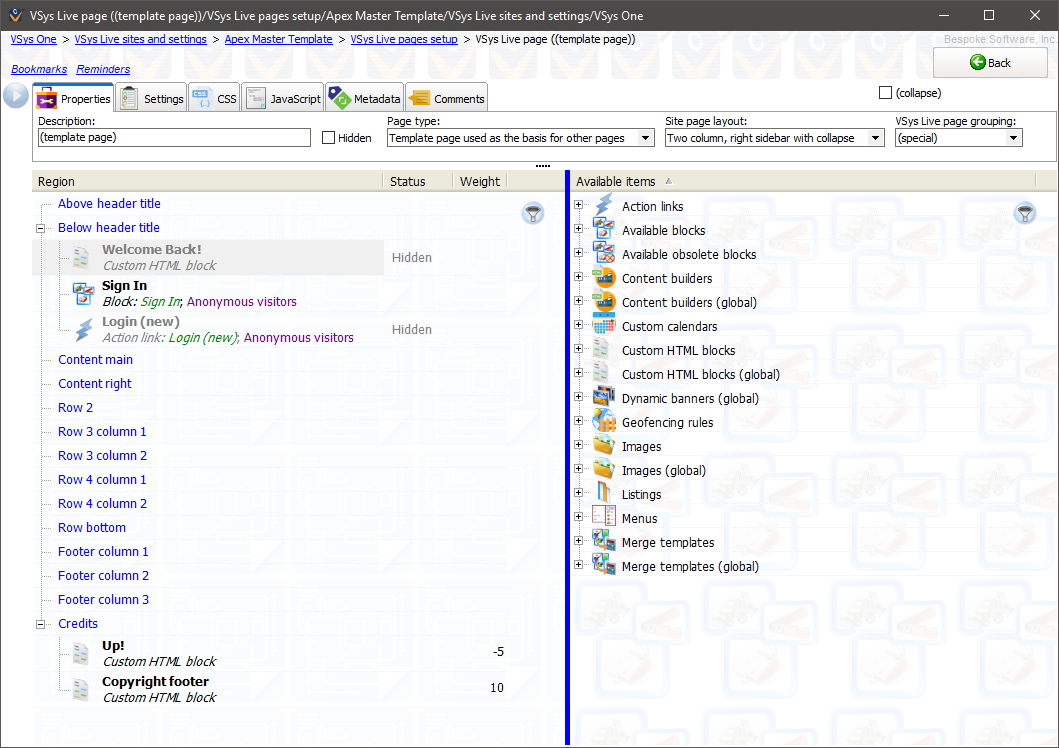
Task: Click the Back button
Action: (x=990, y=62)
